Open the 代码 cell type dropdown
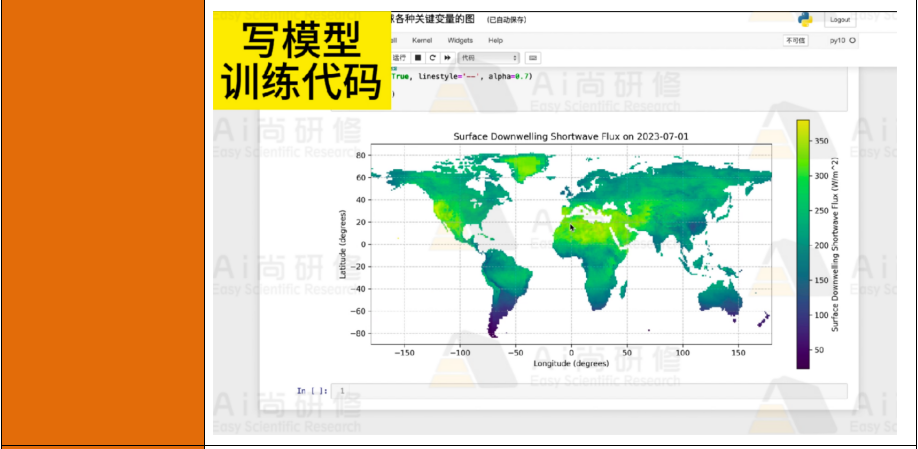 point(489,58)
